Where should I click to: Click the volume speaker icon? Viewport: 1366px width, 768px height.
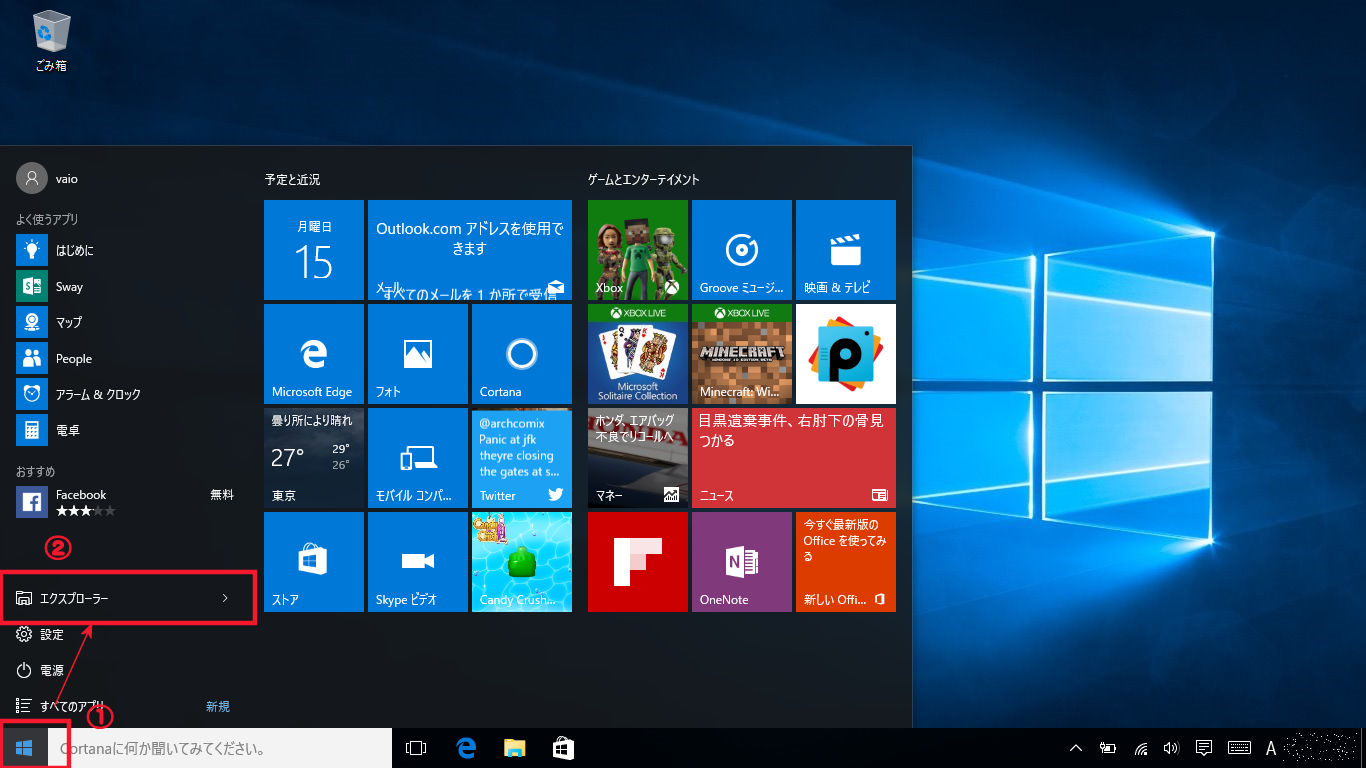coord(1171,748)
